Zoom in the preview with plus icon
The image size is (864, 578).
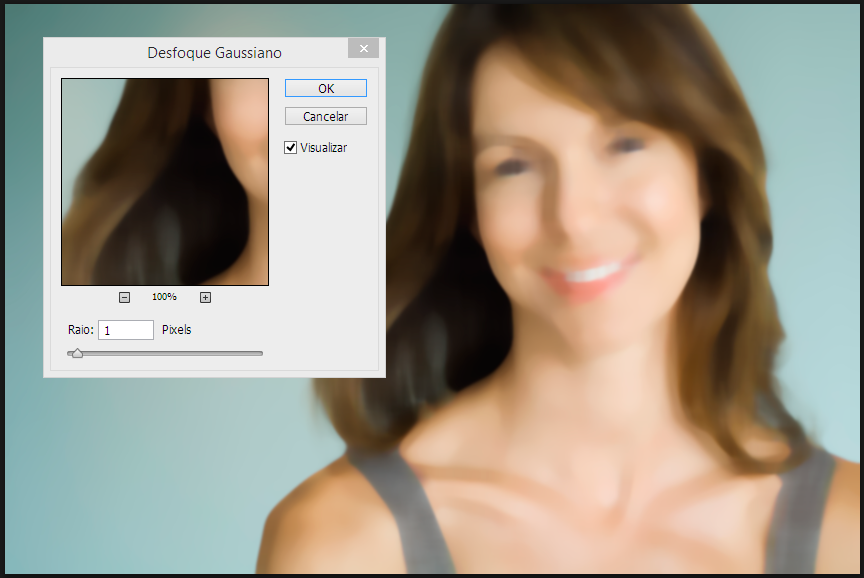pos(206,298)
